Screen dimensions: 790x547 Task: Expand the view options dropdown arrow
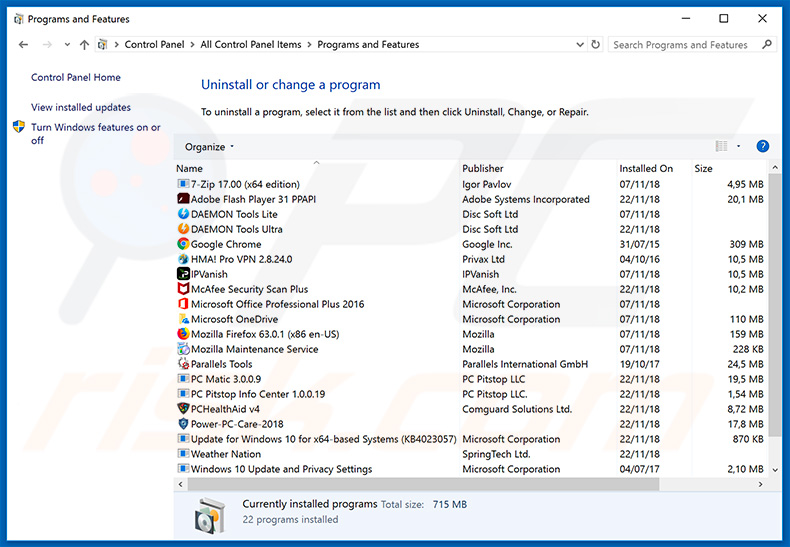pyautogui.click(x=739, y=147)
